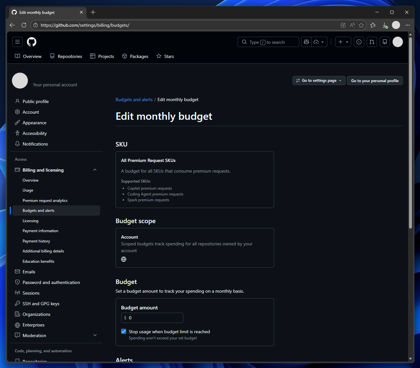Image resolution: width=420 pixels, height=368 pixels.
Task: Open the Read aloud icon in address bar
Action: point(352,25)
